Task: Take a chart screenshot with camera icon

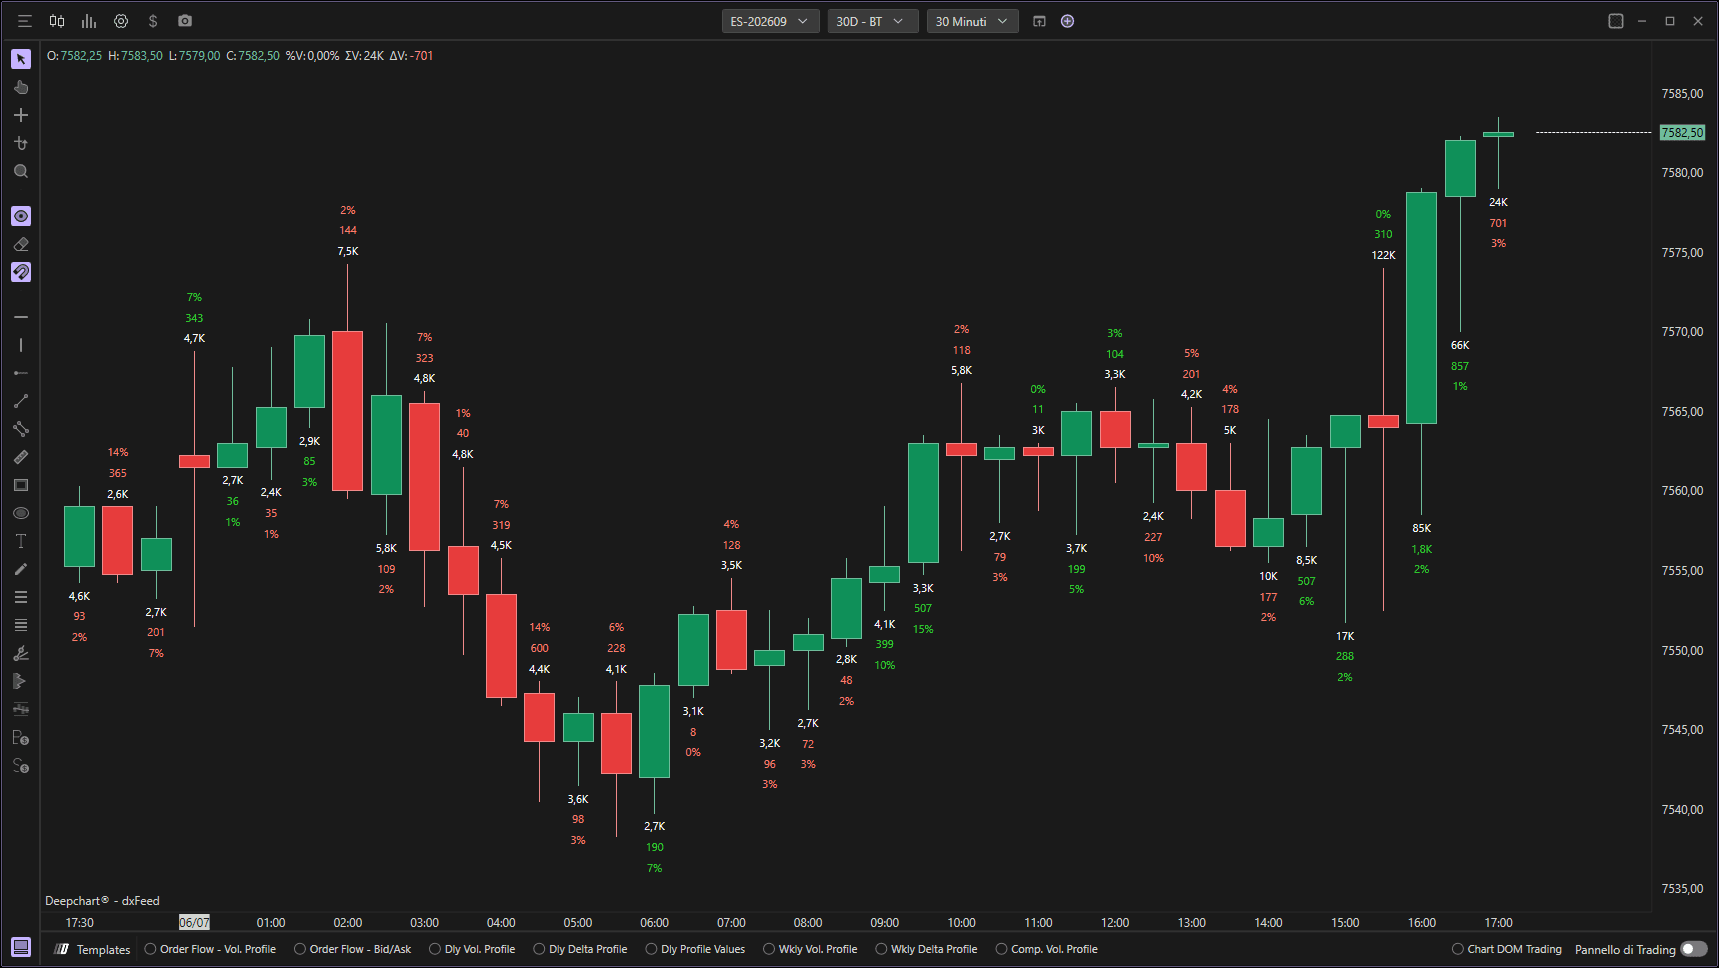Action: 185,21
